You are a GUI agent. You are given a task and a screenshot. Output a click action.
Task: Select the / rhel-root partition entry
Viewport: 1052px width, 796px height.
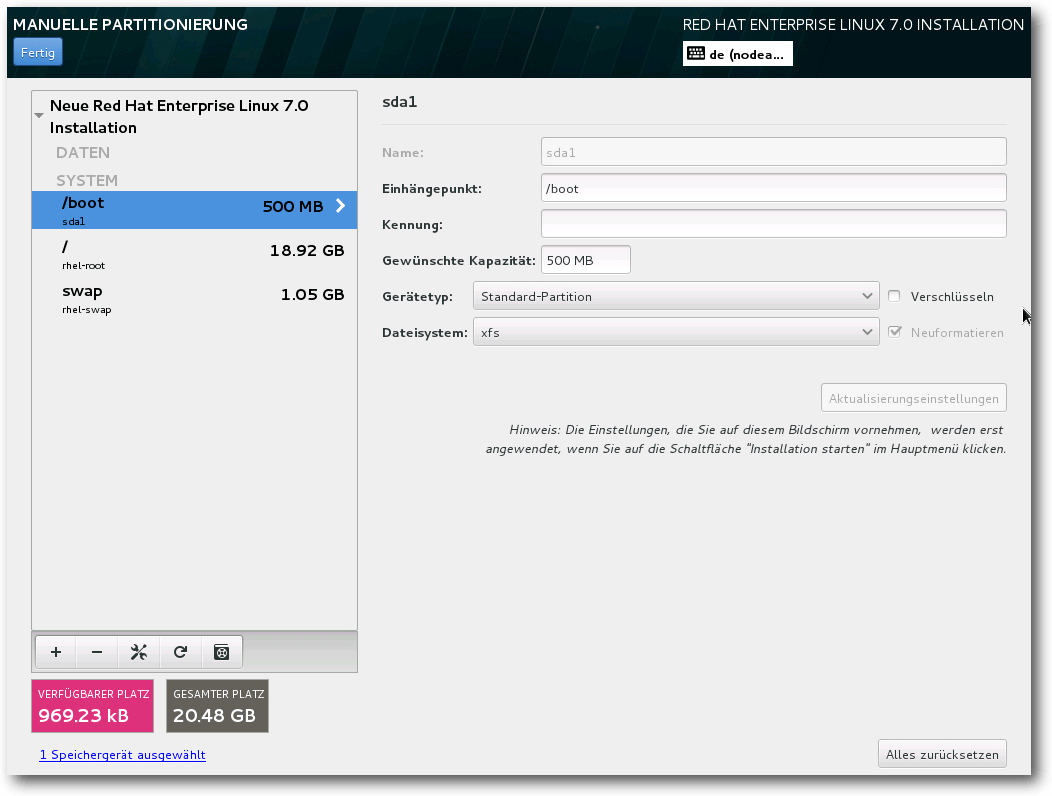click(194, 254)
